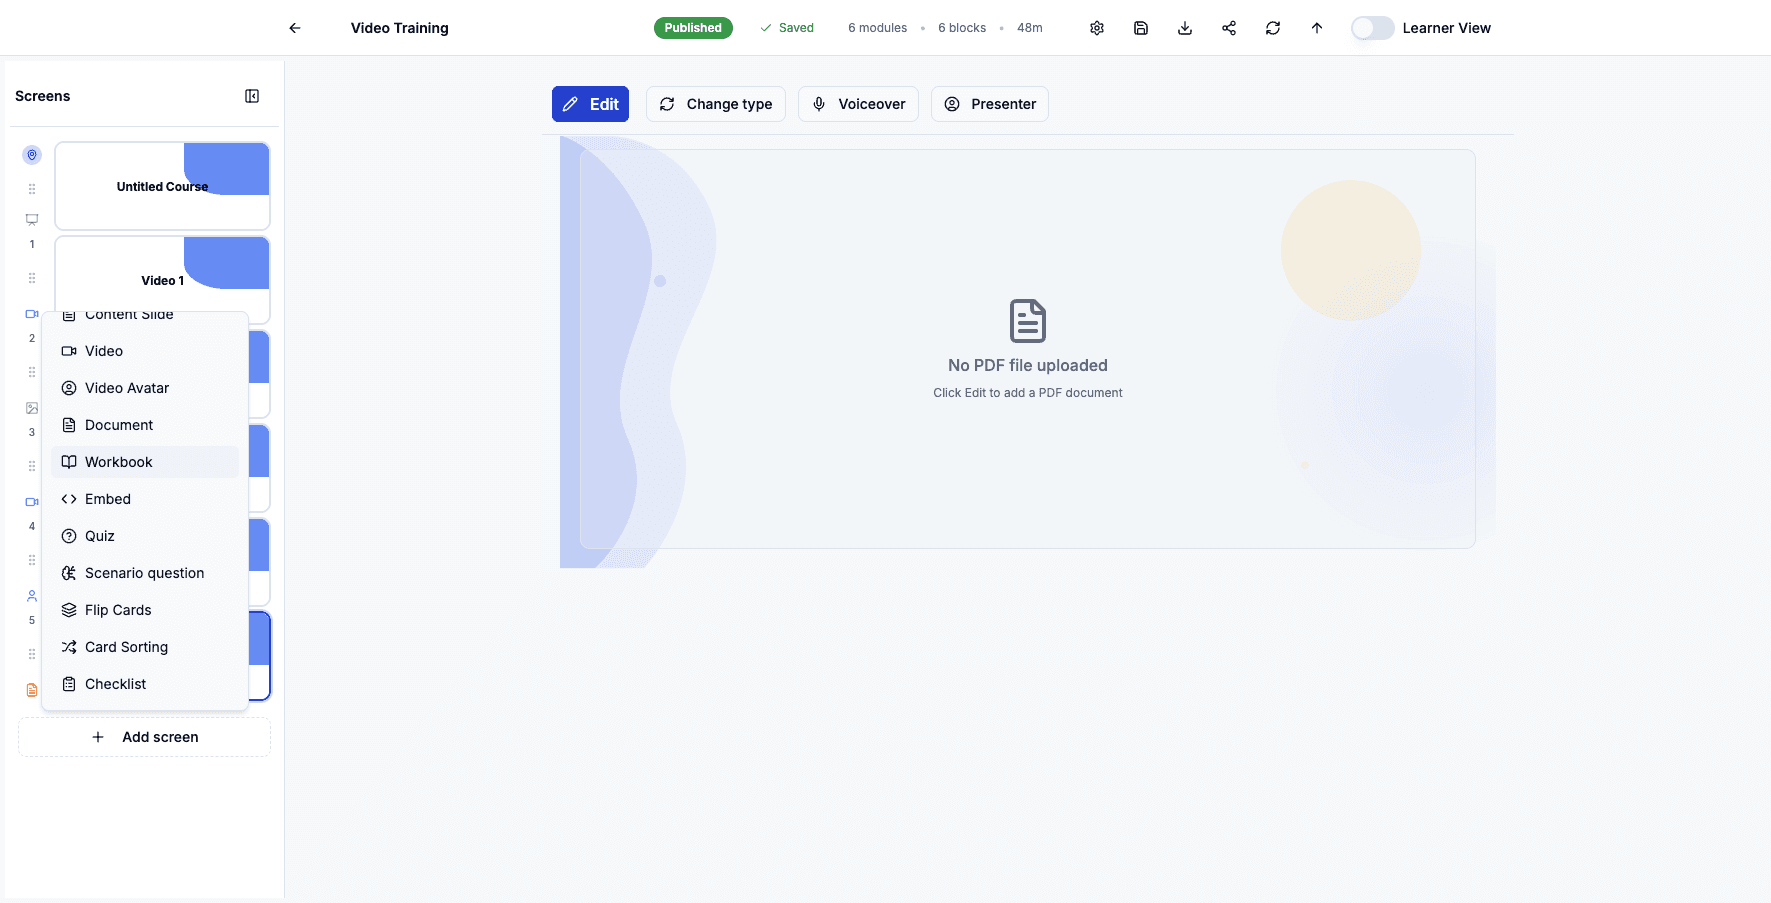The height and width of the screenshot is (903, 1771).
Task: Click the orange document icon in sidebar
Action: tap(32, 690)
